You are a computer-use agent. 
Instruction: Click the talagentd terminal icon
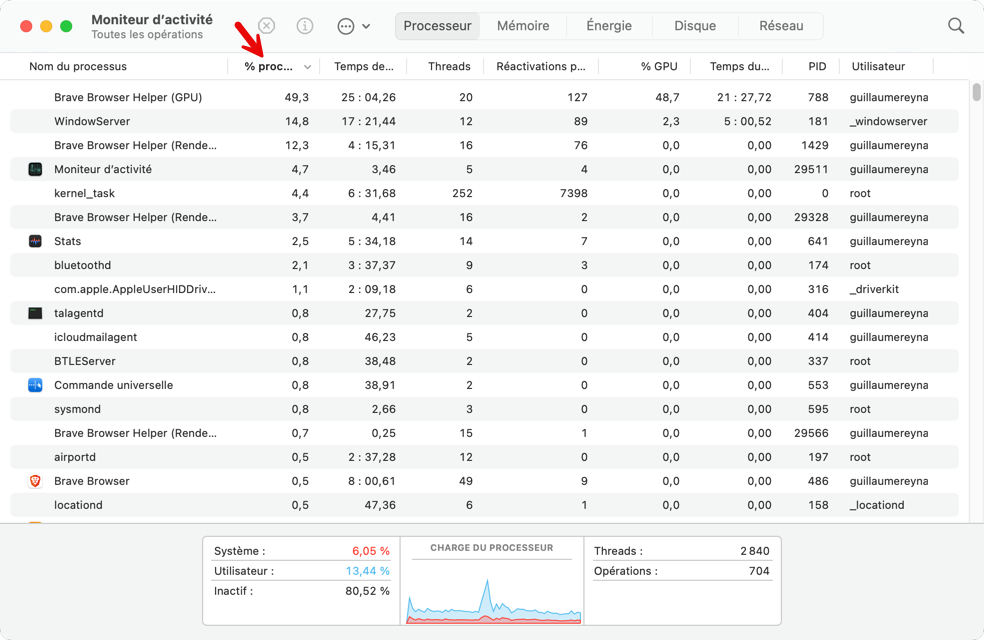[35, 313]
